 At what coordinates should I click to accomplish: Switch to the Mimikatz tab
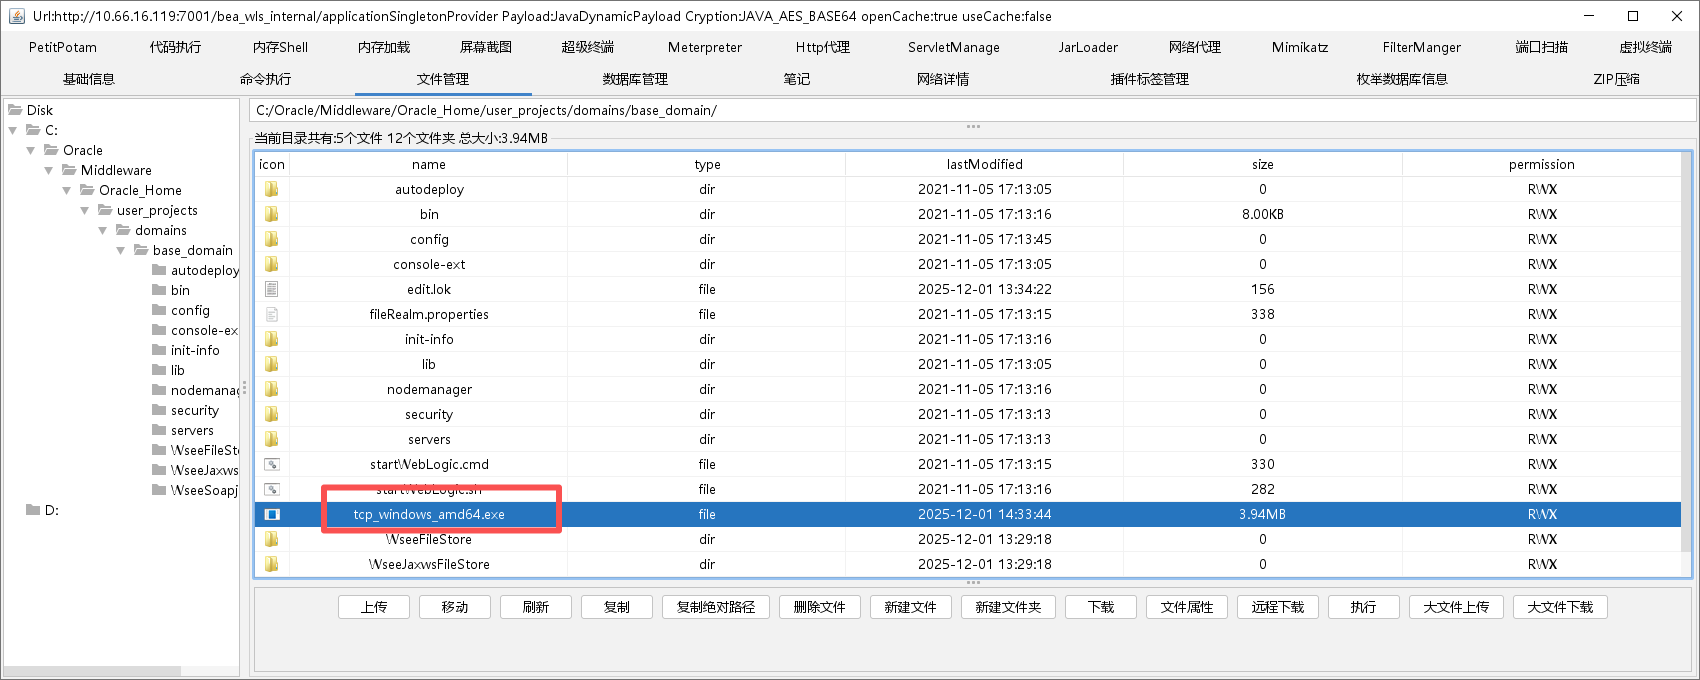(1300, 47)
